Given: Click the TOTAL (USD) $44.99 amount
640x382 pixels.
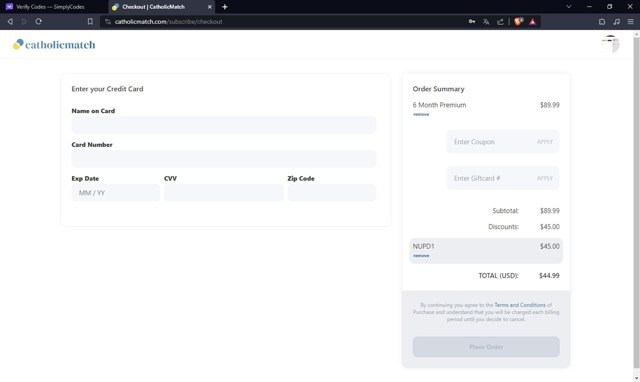Looking at the screenshot, I should coord(549,275).
